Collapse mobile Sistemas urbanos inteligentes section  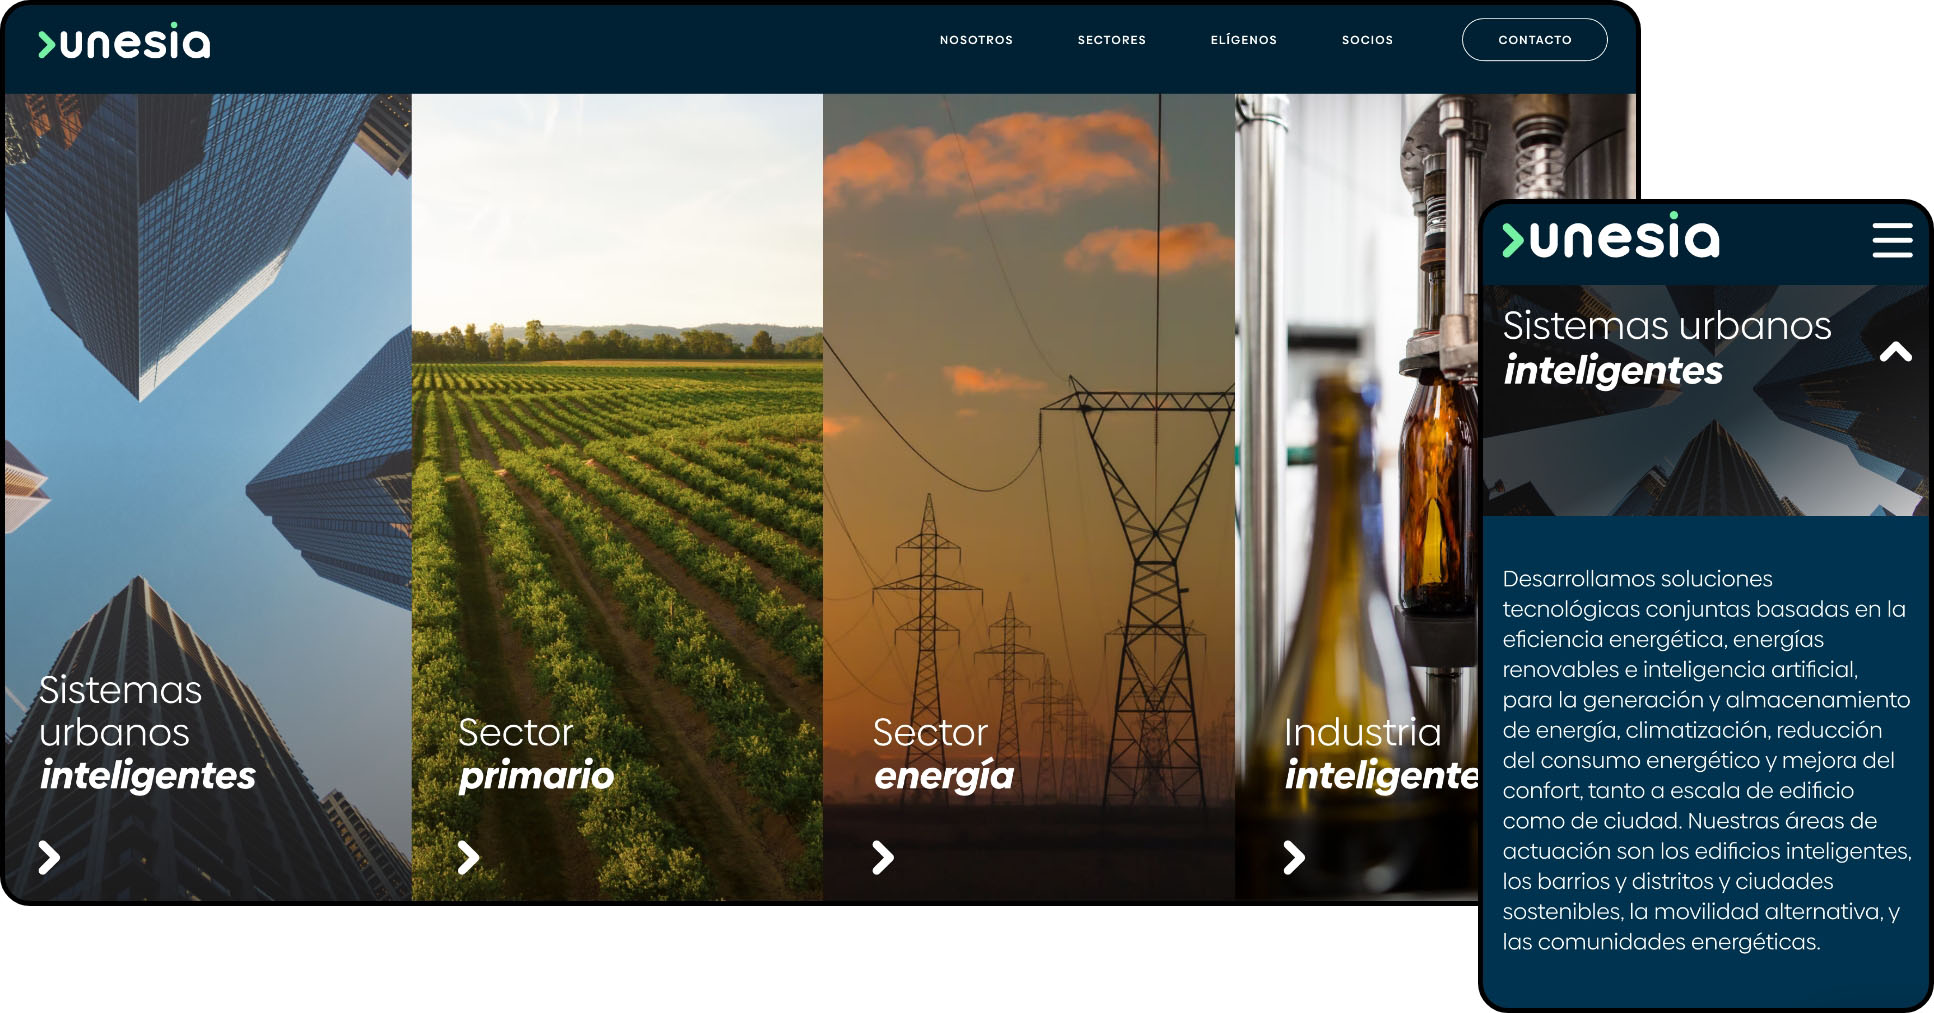click(x=1895, y=352)
